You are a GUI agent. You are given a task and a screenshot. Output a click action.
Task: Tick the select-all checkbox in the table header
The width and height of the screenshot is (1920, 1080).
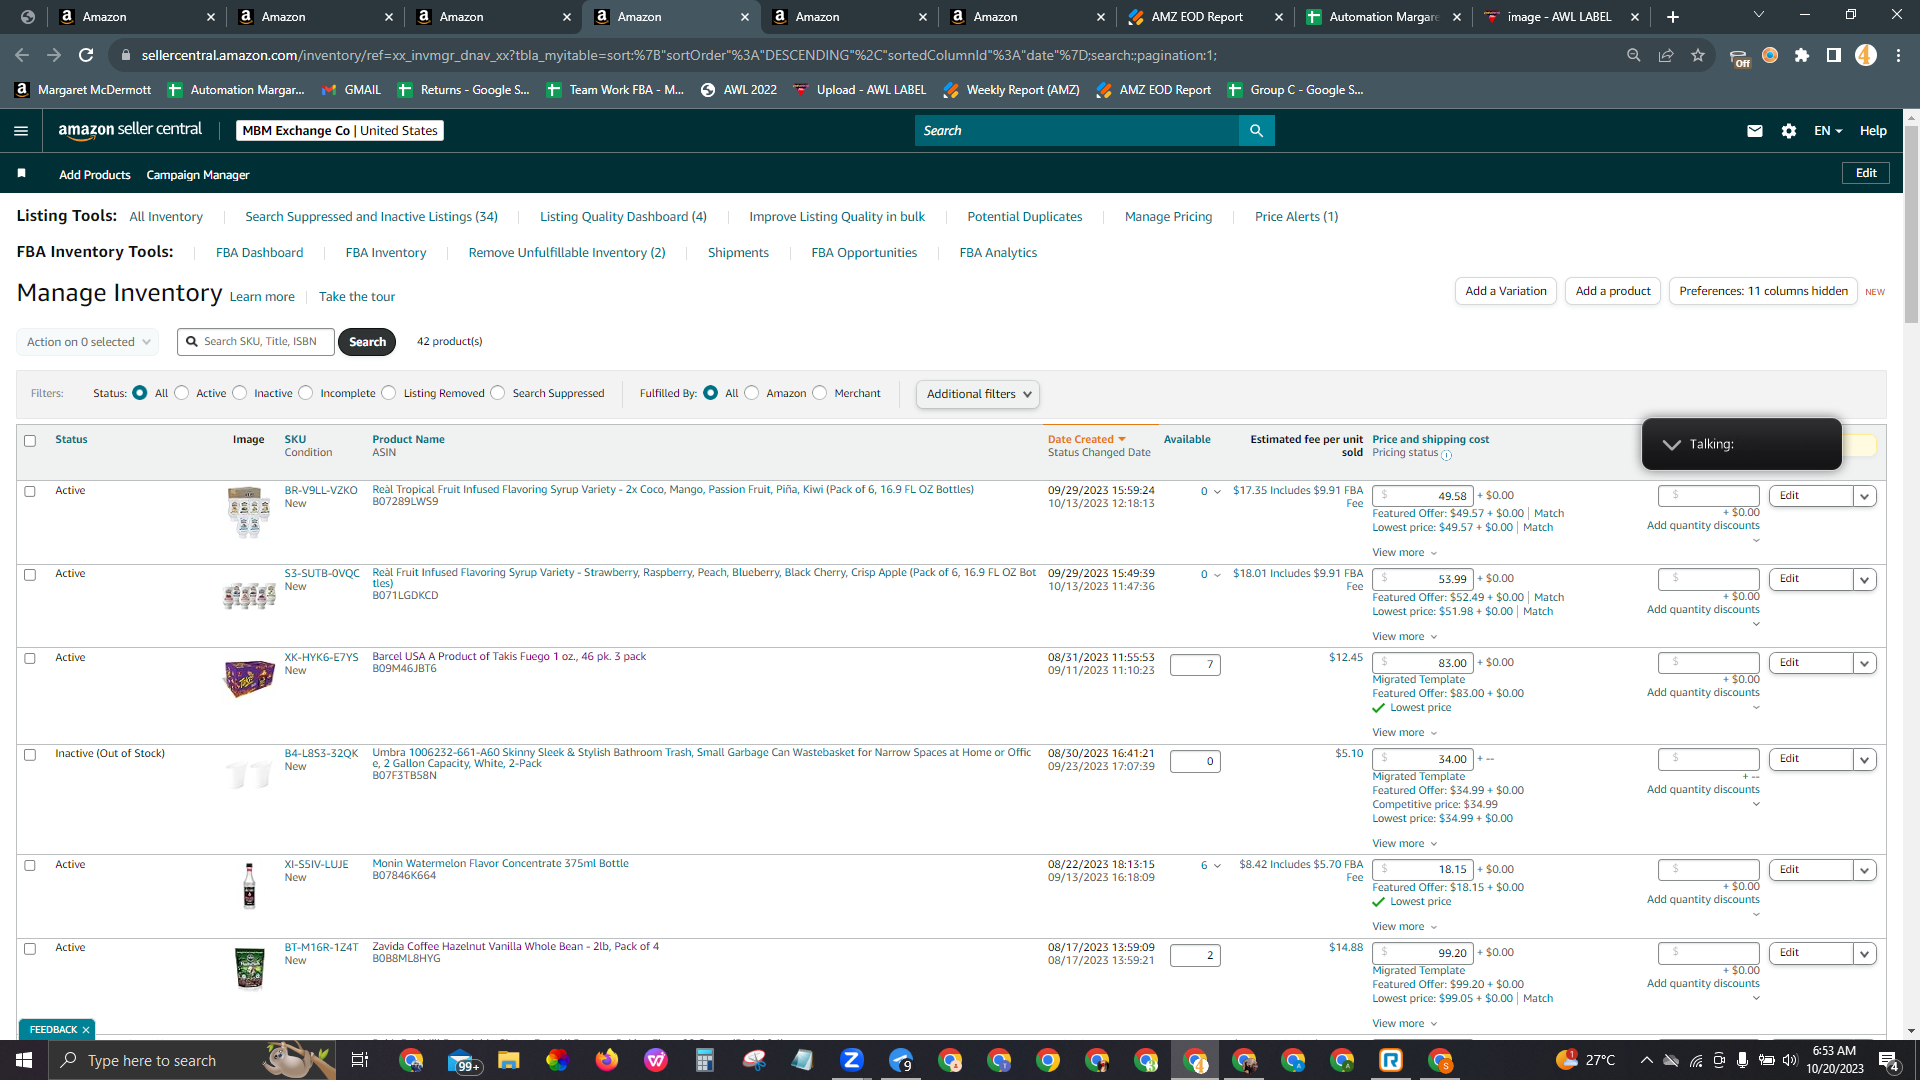coord(30,441)
